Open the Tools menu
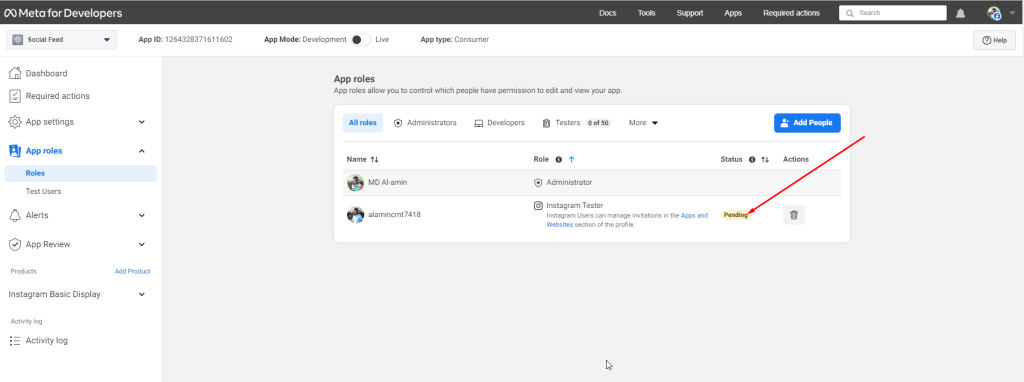The width and height of the screenshot is (1024, 382). coord(647,13)
